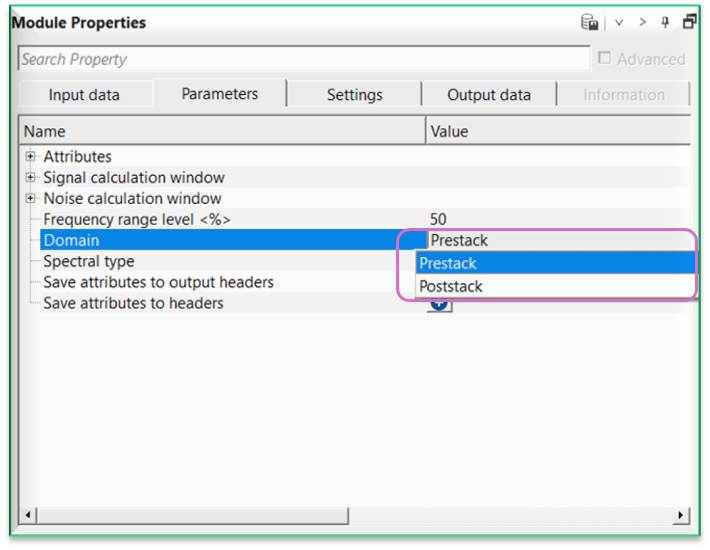Click the horizontal scrollbar right arrow
Viewport: 710px width, 550px height.
681,516
